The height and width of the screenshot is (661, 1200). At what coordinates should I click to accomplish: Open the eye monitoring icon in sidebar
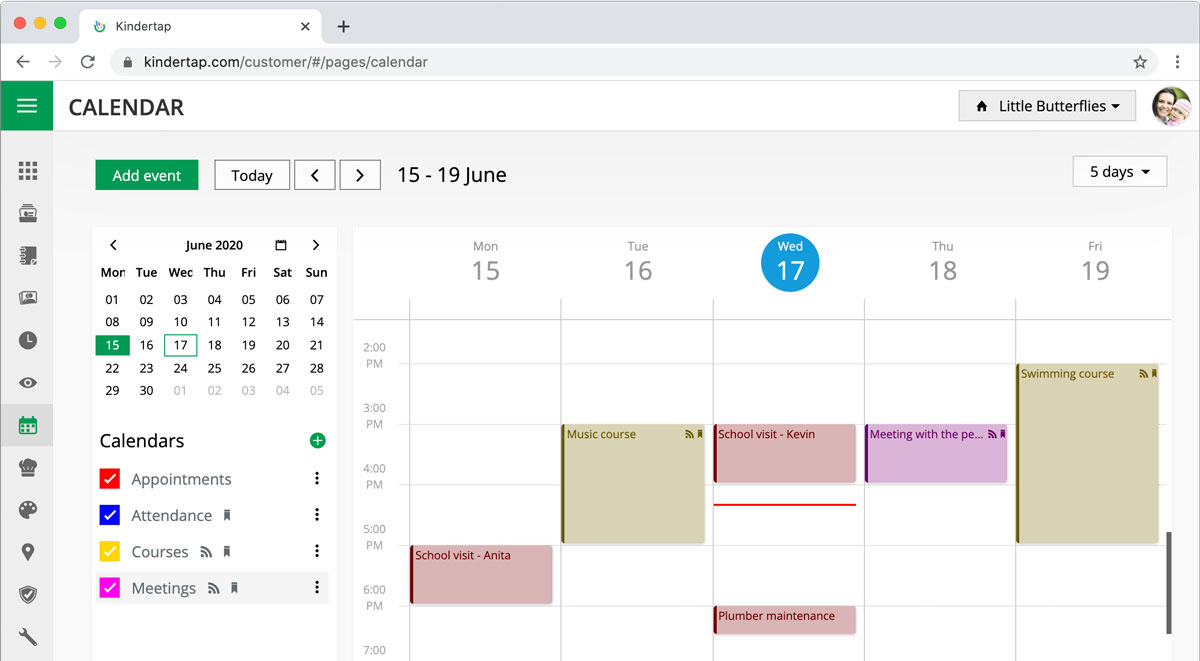[27, 382]
